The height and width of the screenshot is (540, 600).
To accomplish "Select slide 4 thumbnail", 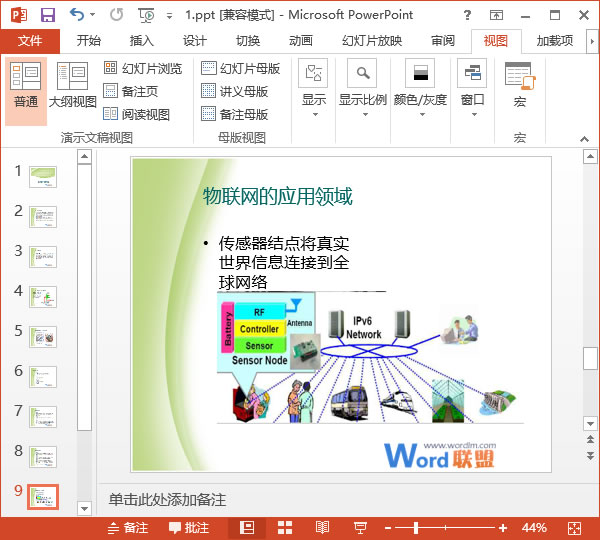I will tap(43, 297).
